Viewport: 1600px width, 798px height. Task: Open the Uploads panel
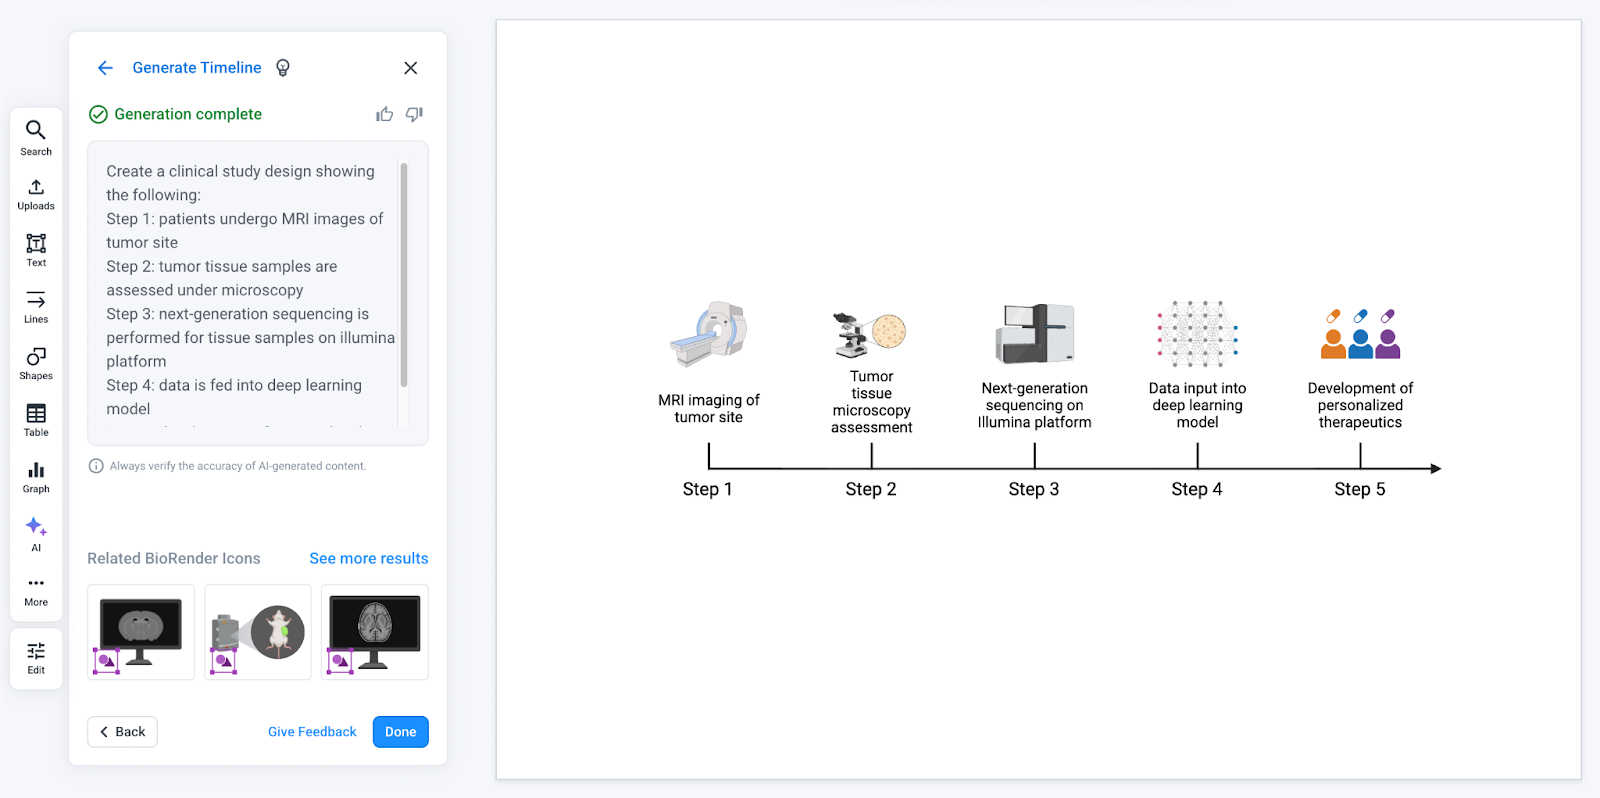point(35,192)
